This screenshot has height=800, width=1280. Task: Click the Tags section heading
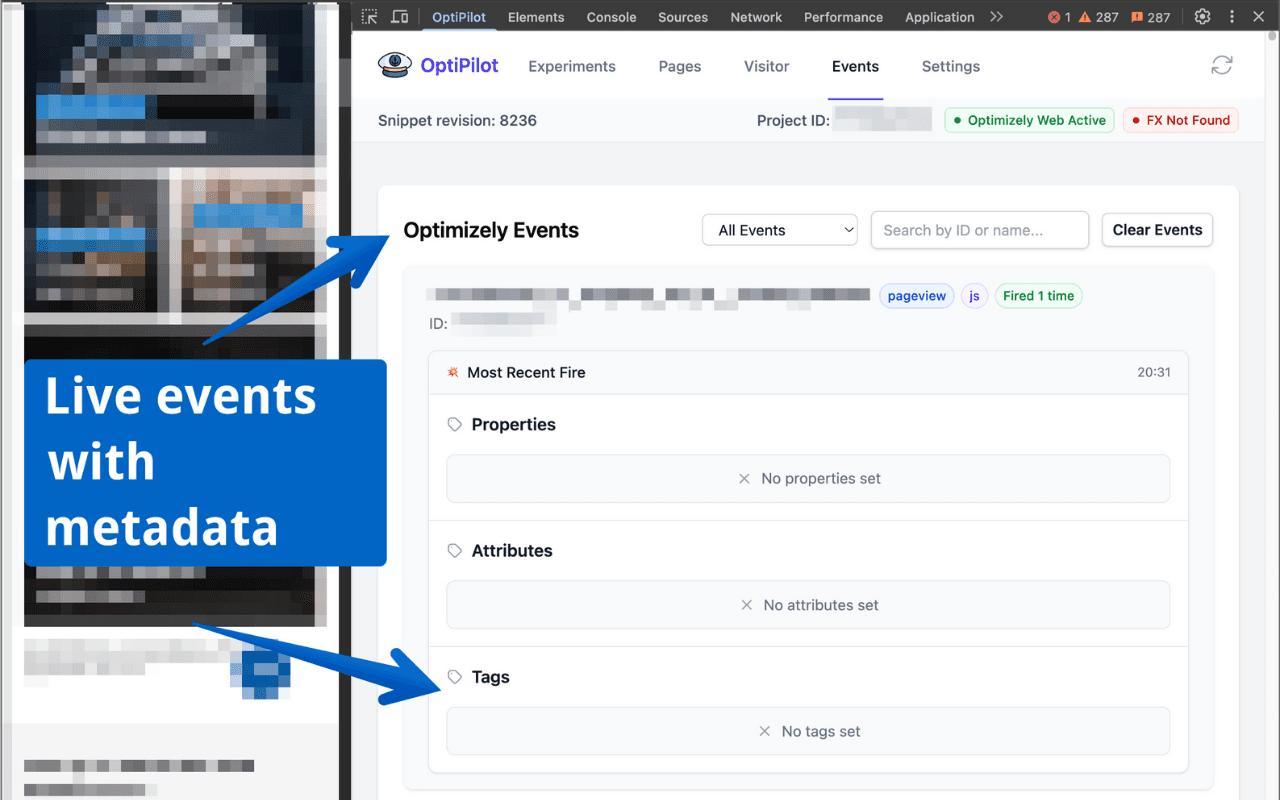491,677
